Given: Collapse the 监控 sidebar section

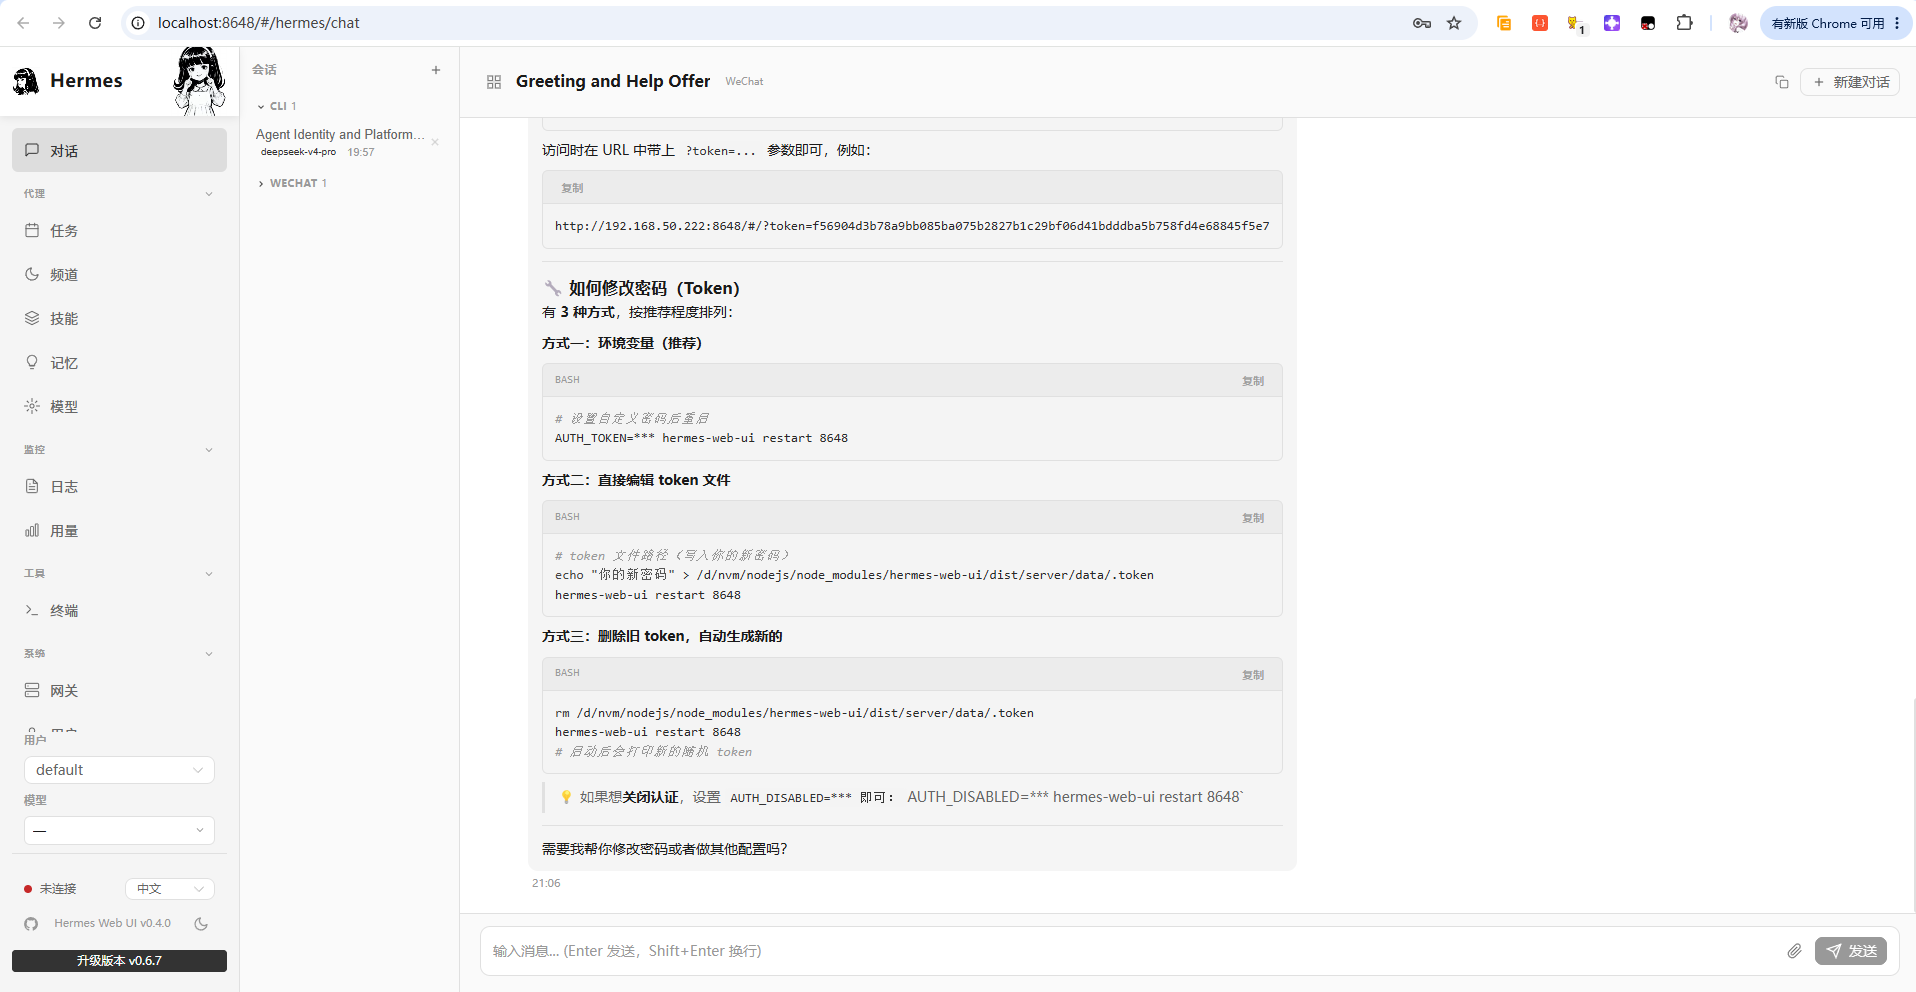Looking at the screenshot, I should (x=119, y=449).
